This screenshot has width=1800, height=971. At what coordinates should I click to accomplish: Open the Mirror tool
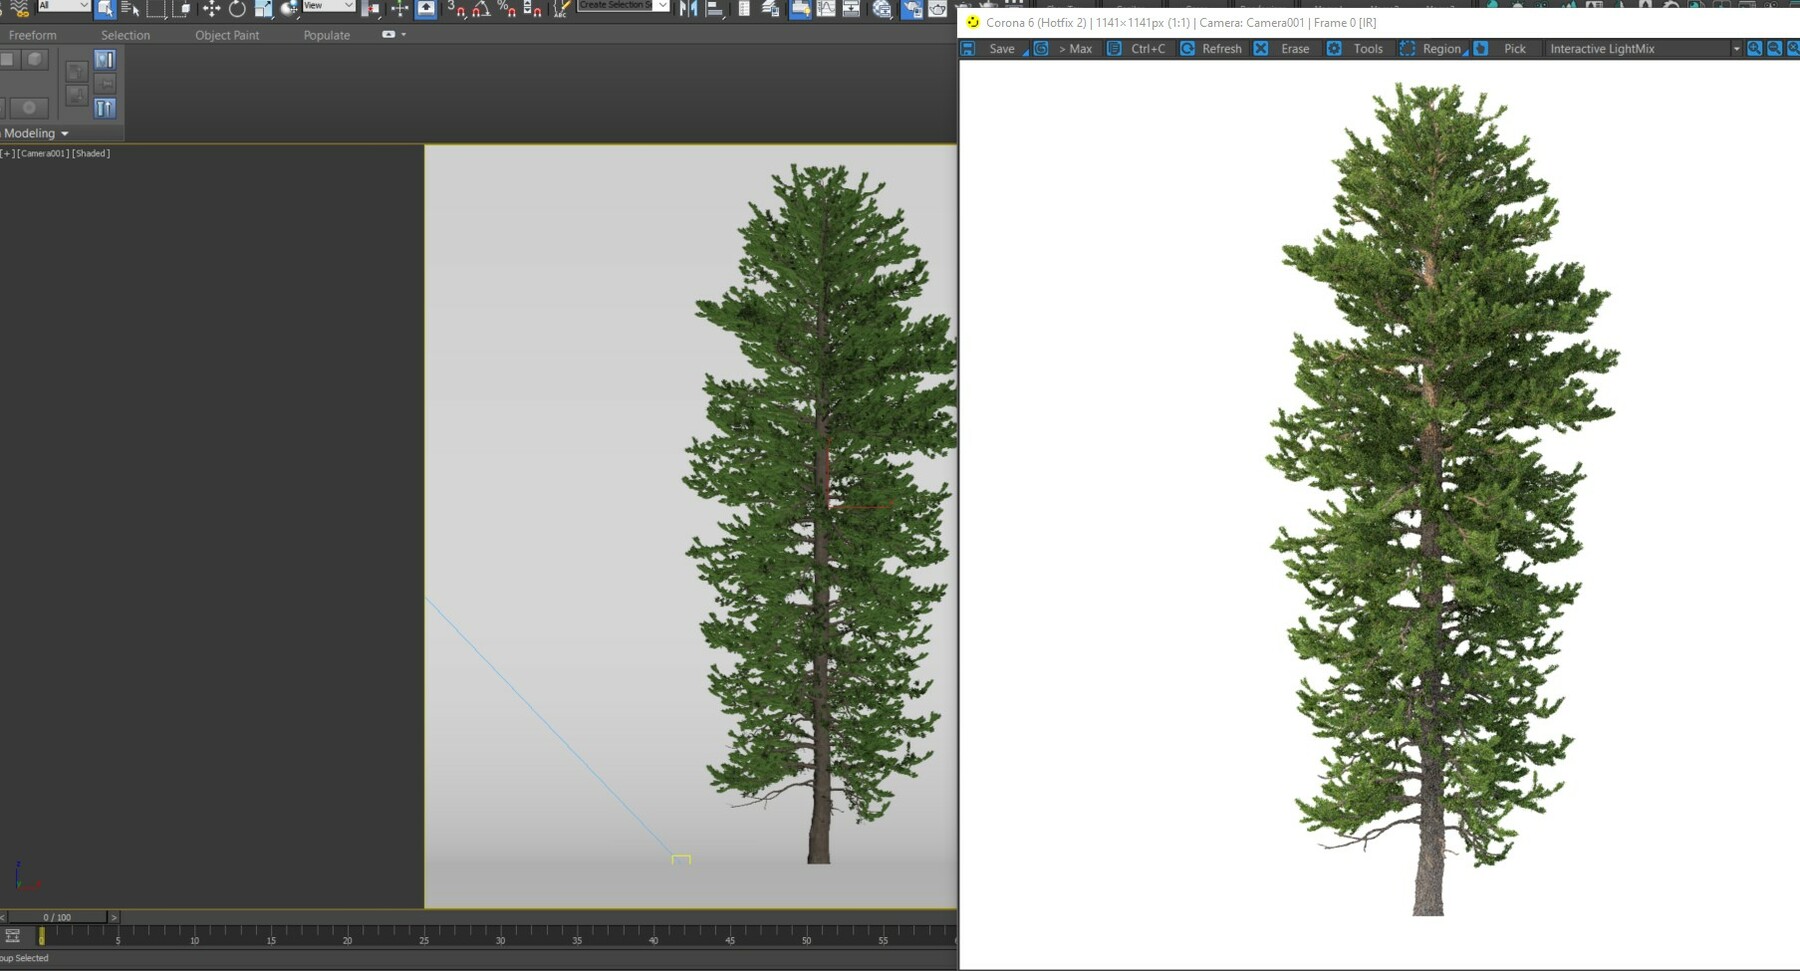(689, 9)
